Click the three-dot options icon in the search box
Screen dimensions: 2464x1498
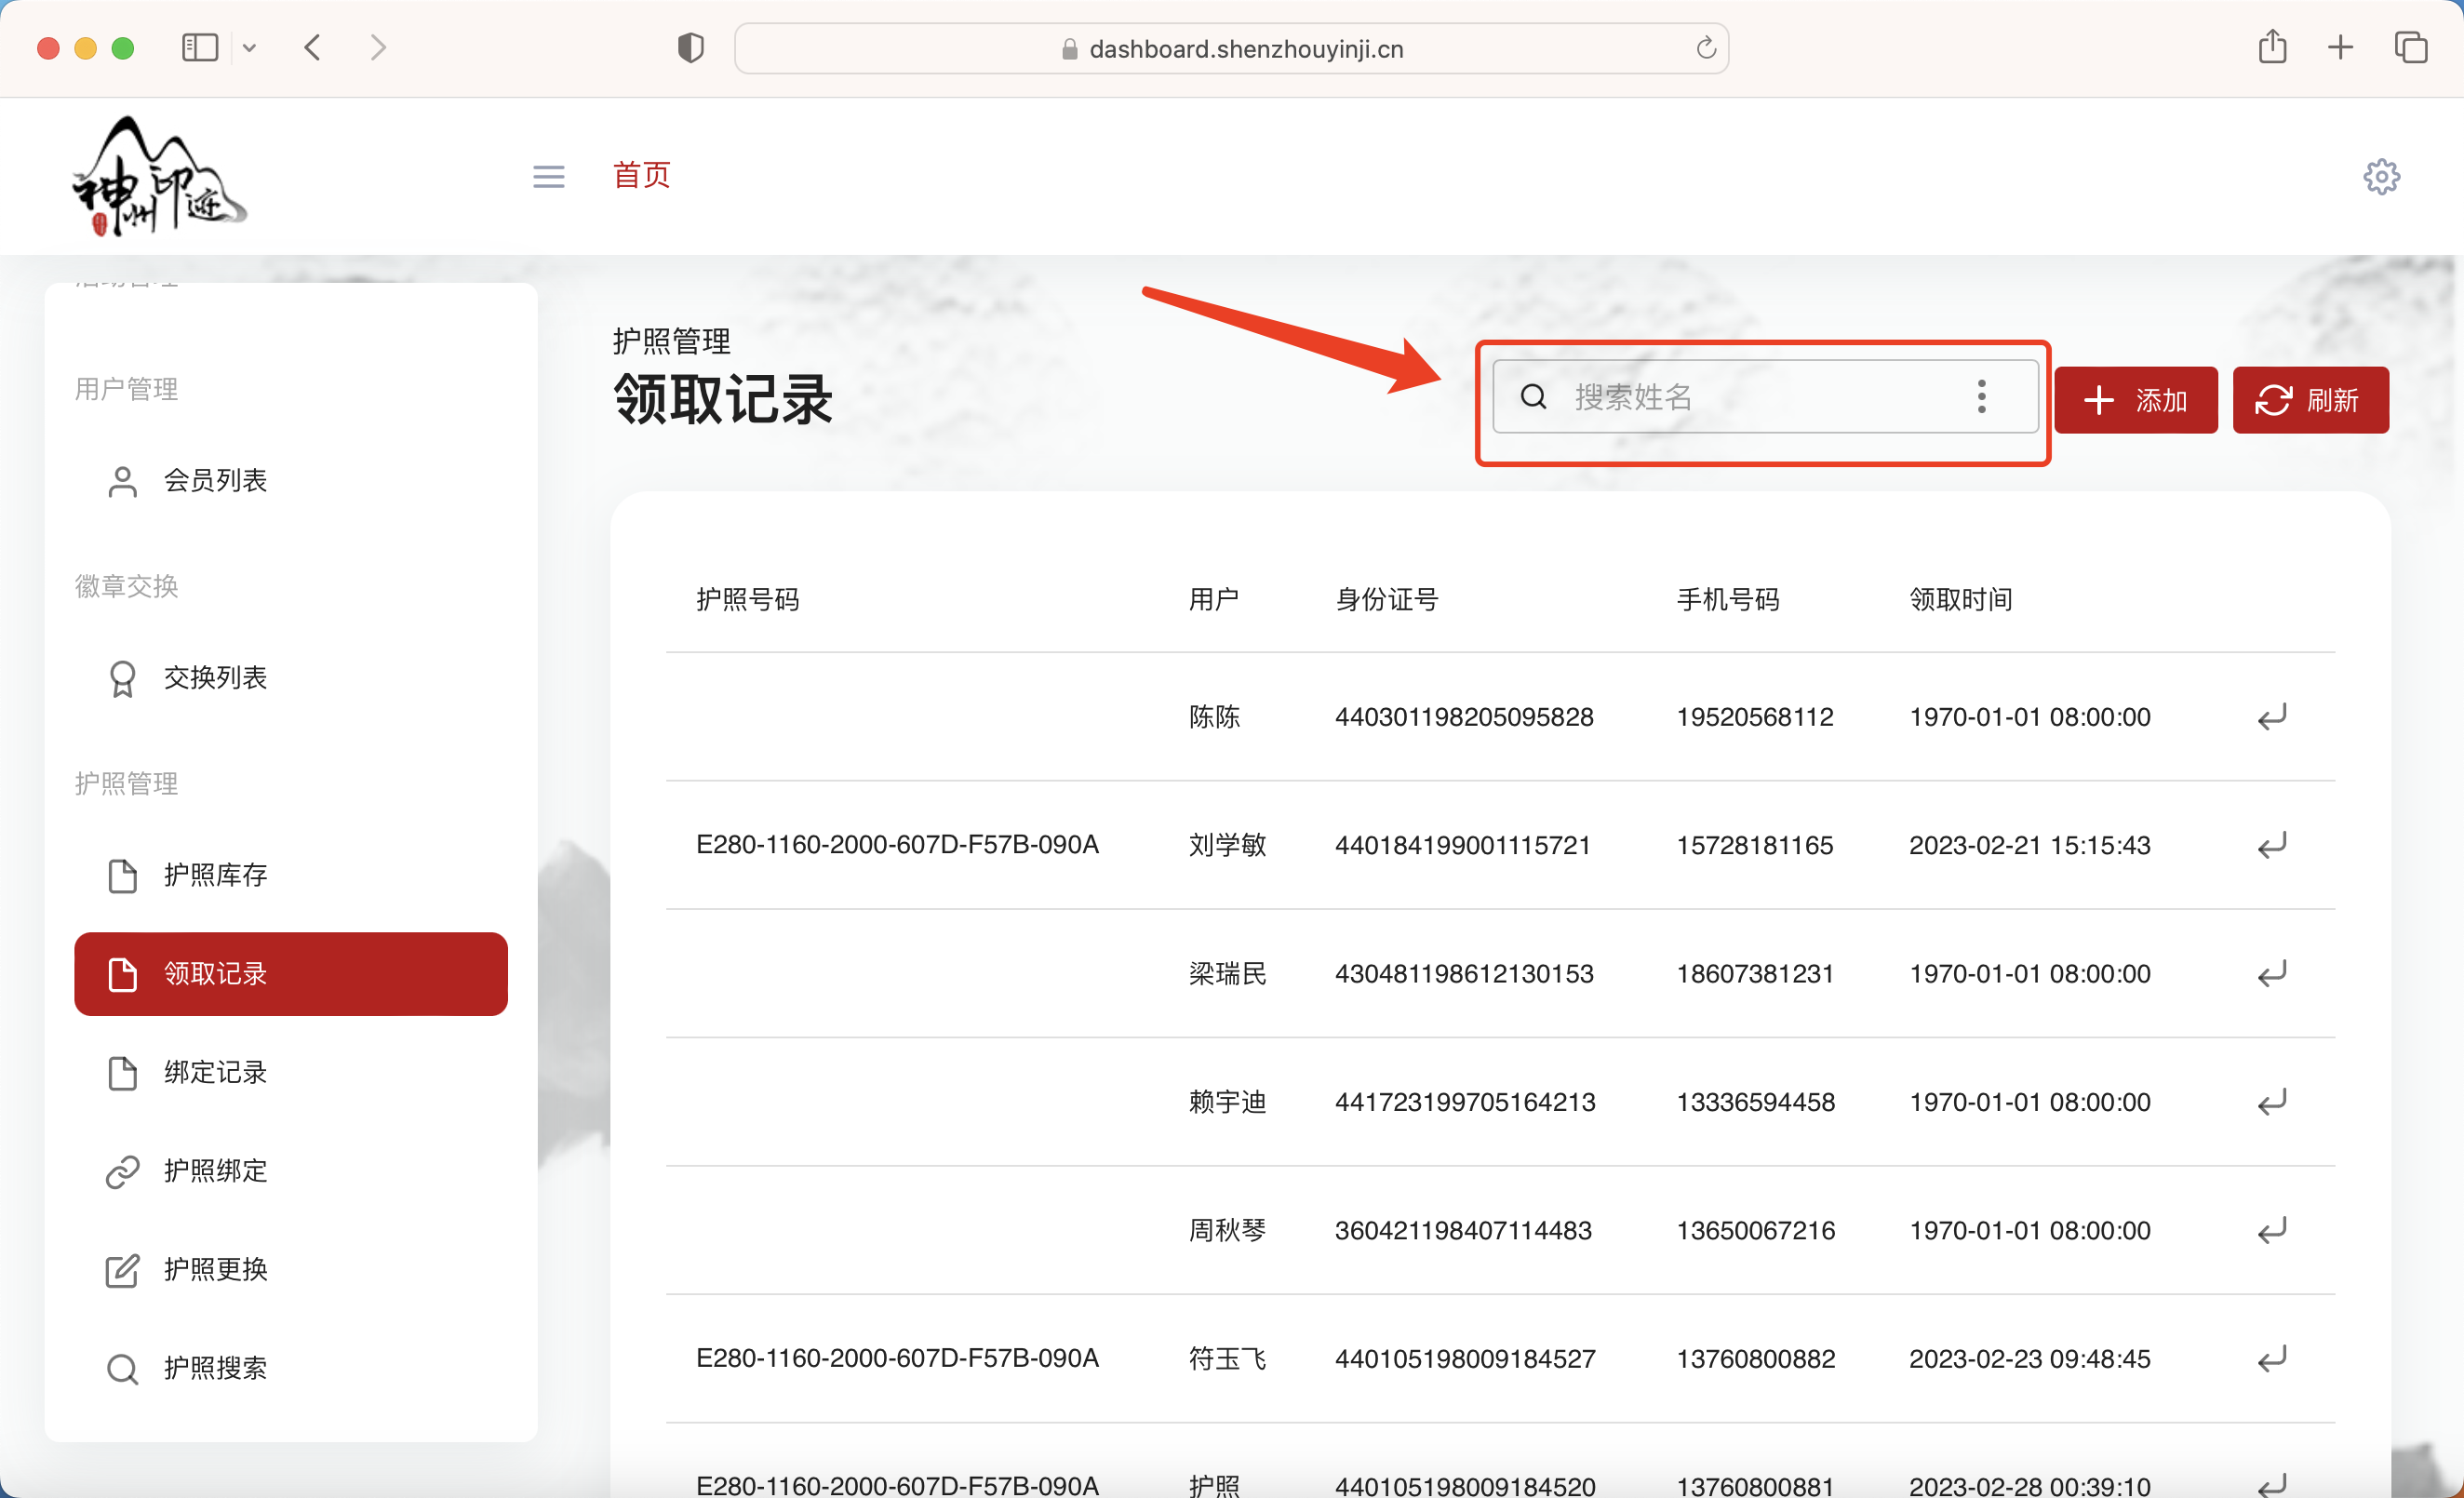point(1980,397)
